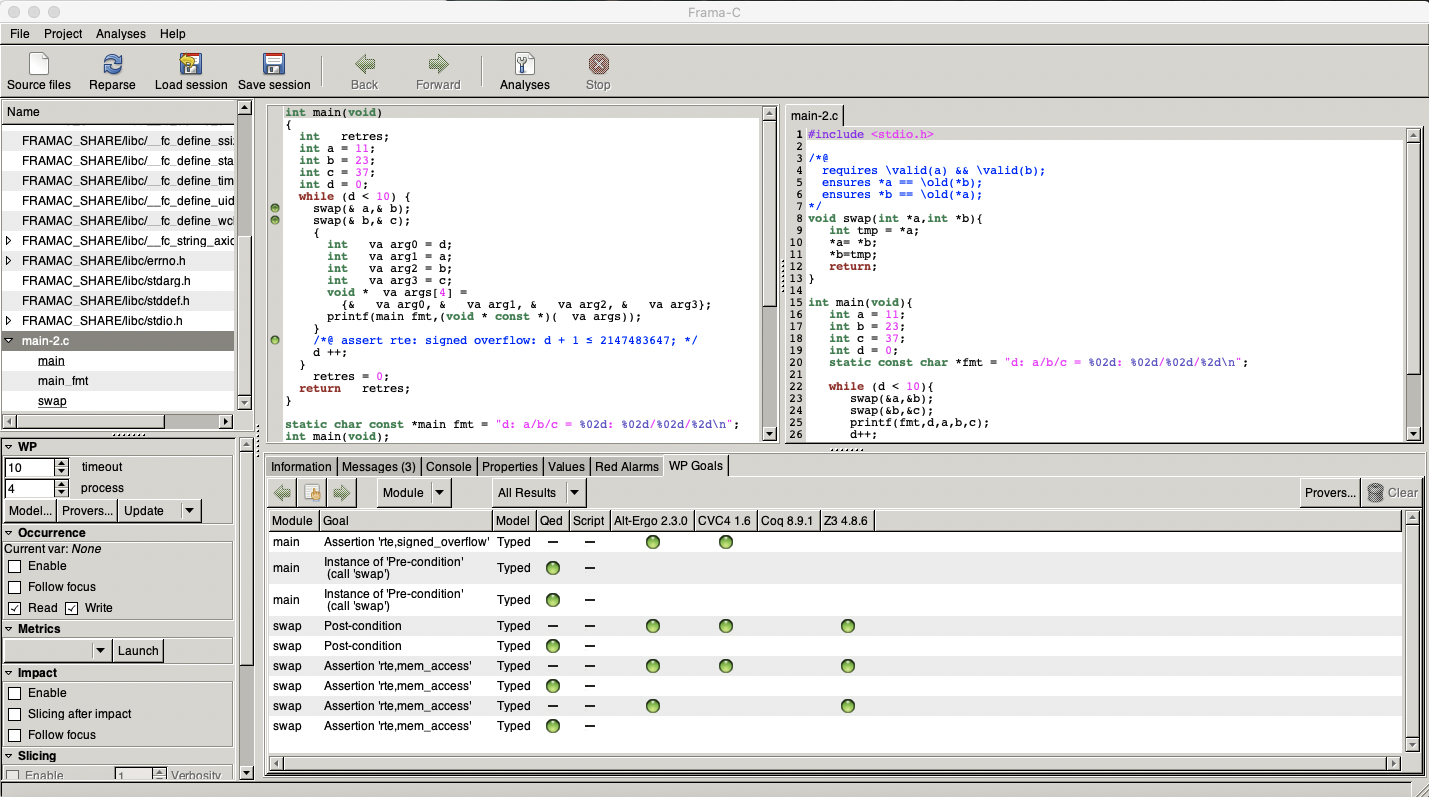Click Model... button in WP panel

click(x=30, y=510)
